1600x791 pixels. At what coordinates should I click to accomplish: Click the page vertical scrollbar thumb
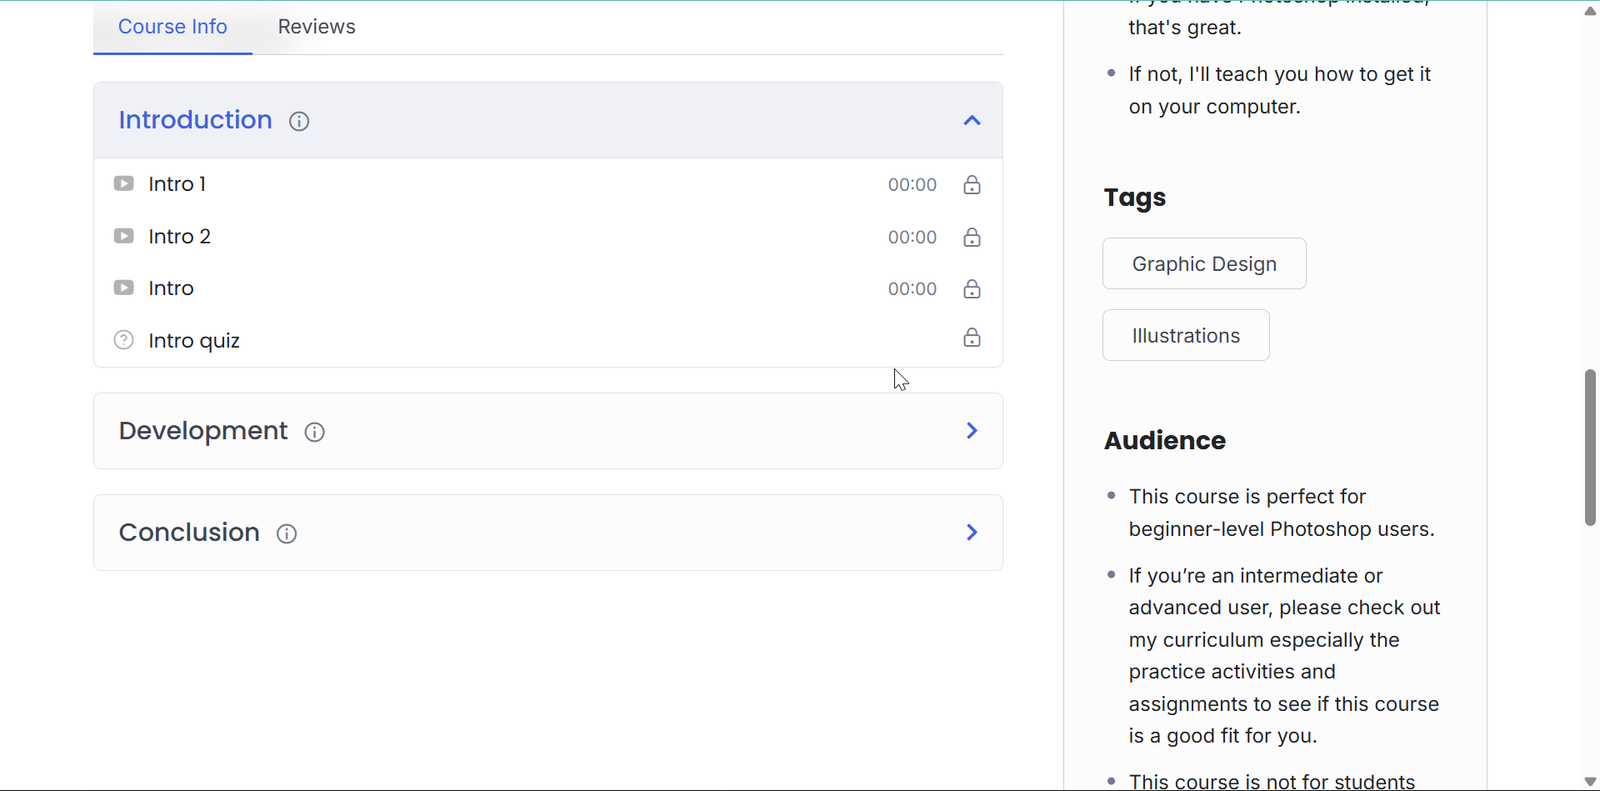(x=1590, y=447)
